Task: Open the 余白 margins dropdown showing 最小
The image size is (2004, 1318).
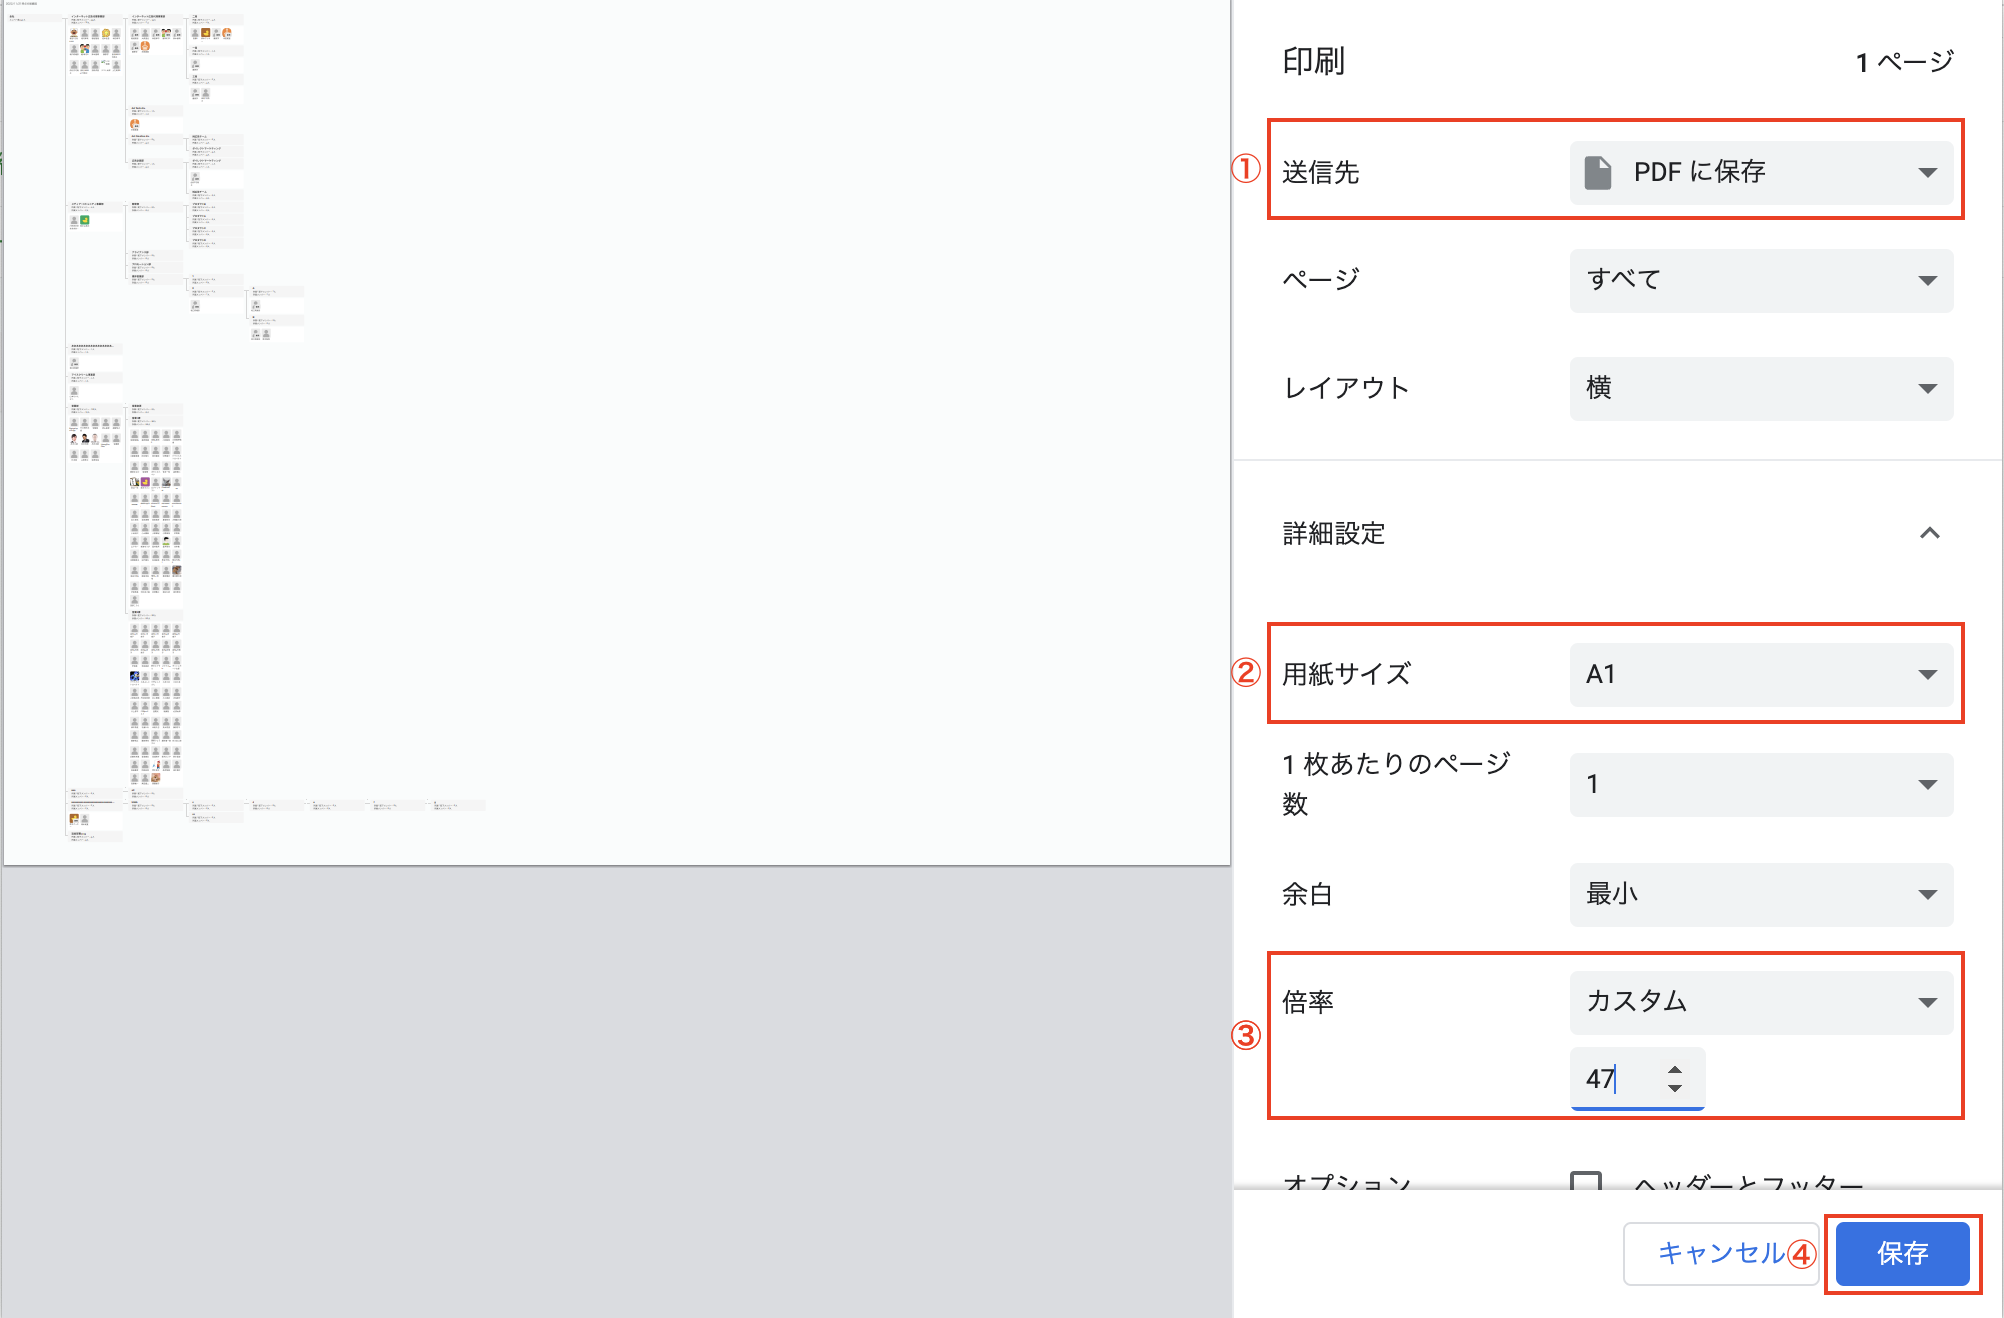Action: pyautogui.click(x=1760, y=894)
